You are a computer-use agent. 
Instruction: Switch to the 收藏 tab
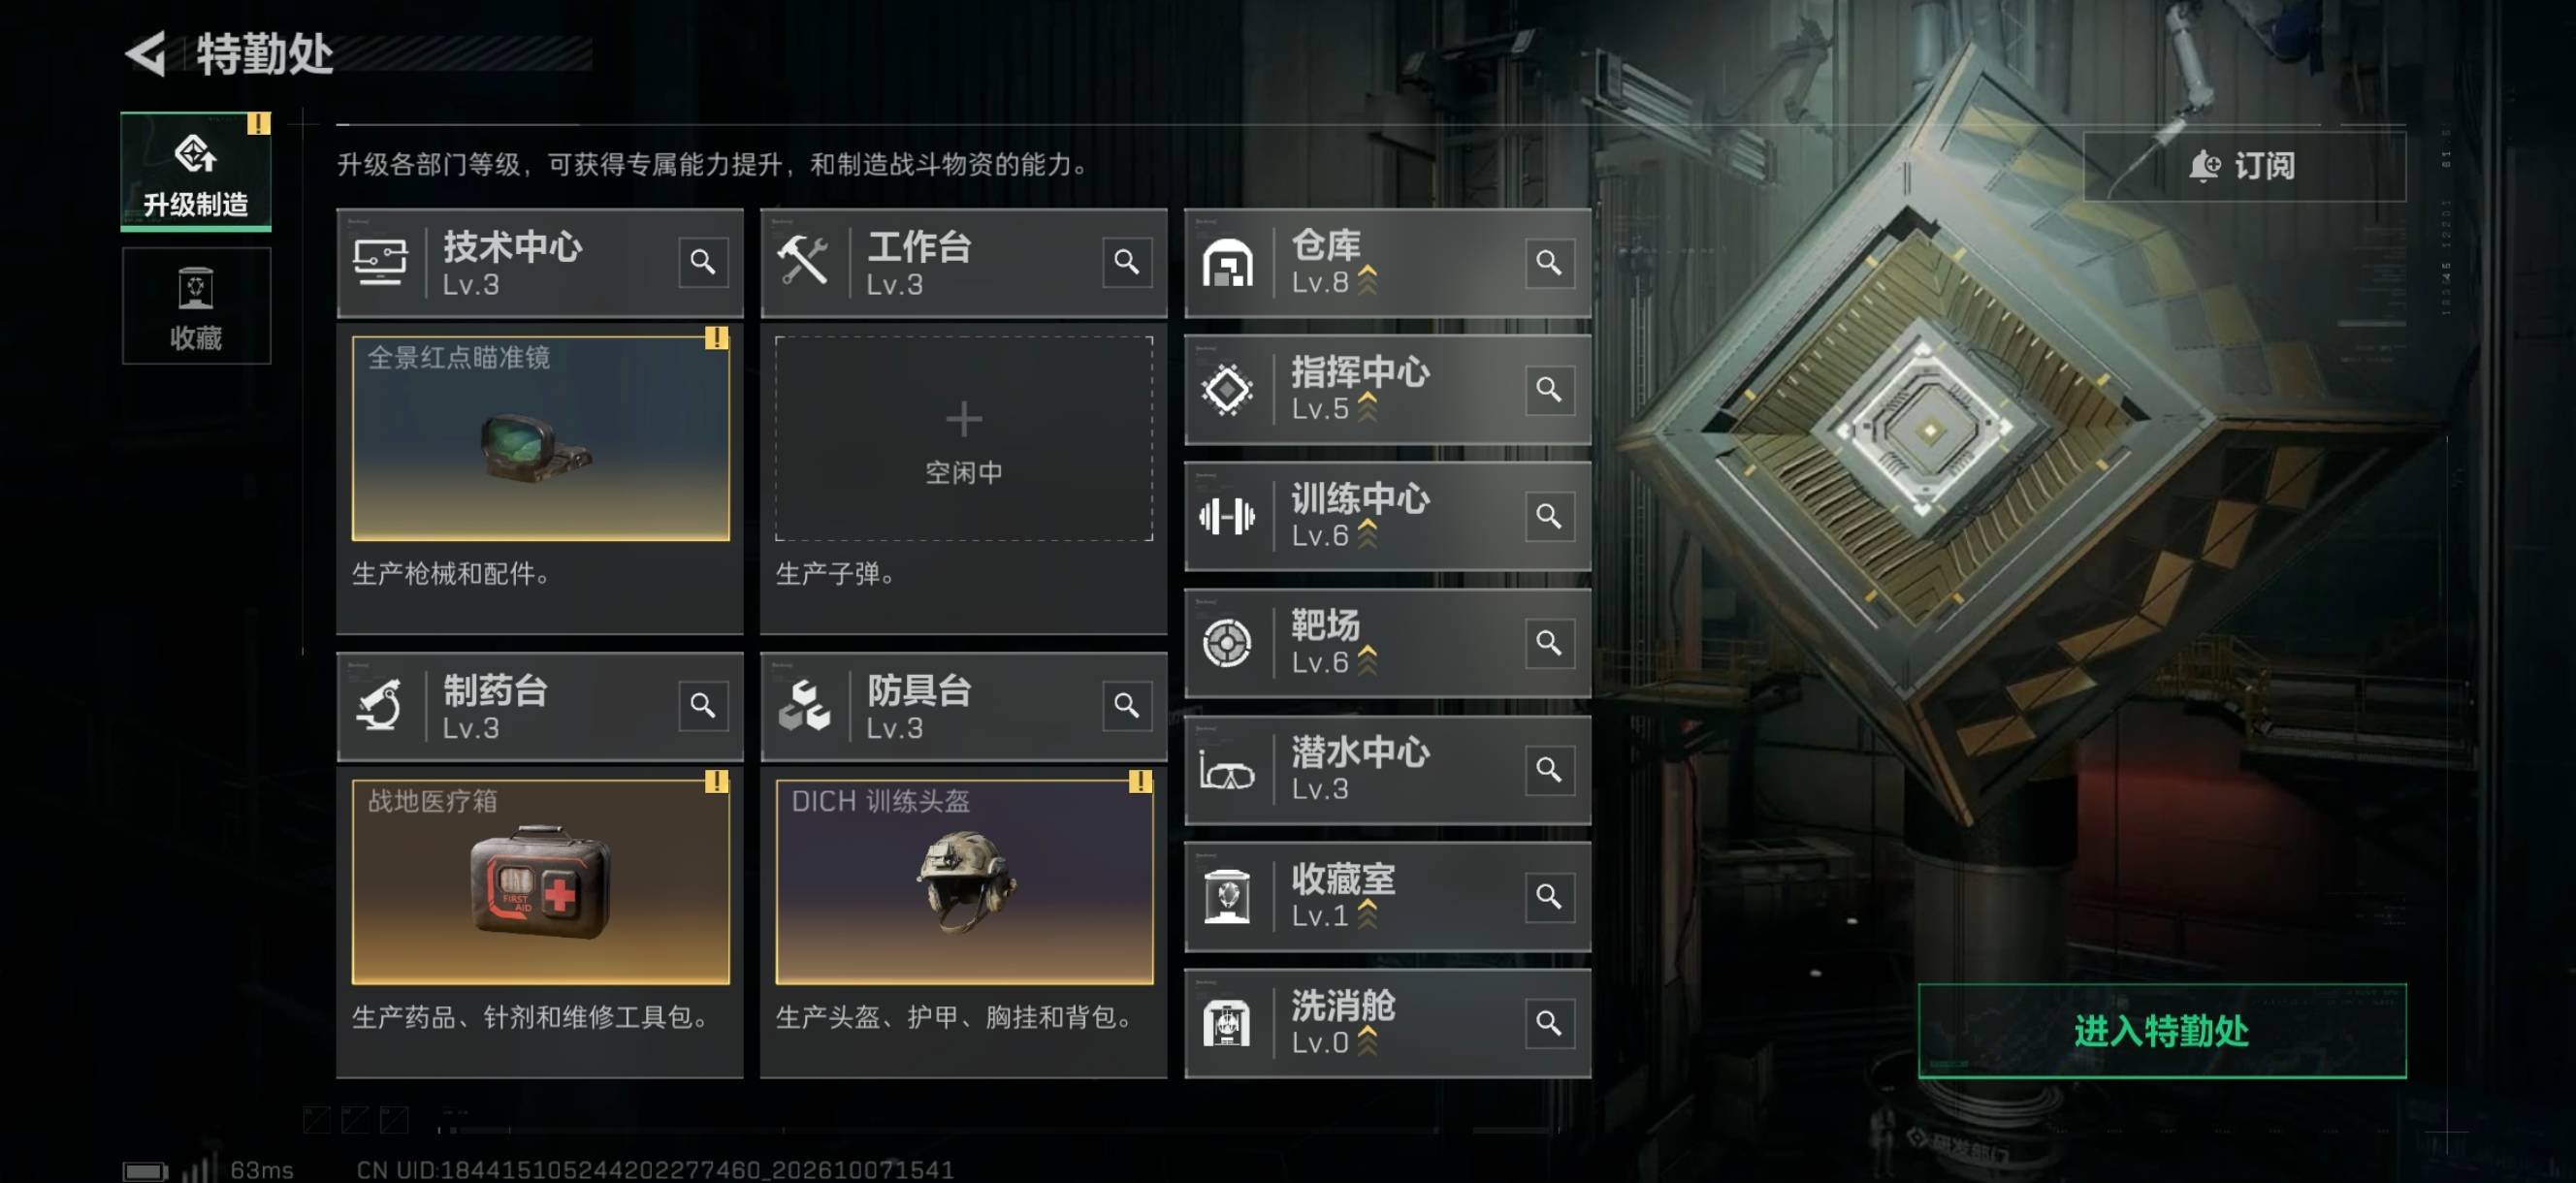click(196, 306)
